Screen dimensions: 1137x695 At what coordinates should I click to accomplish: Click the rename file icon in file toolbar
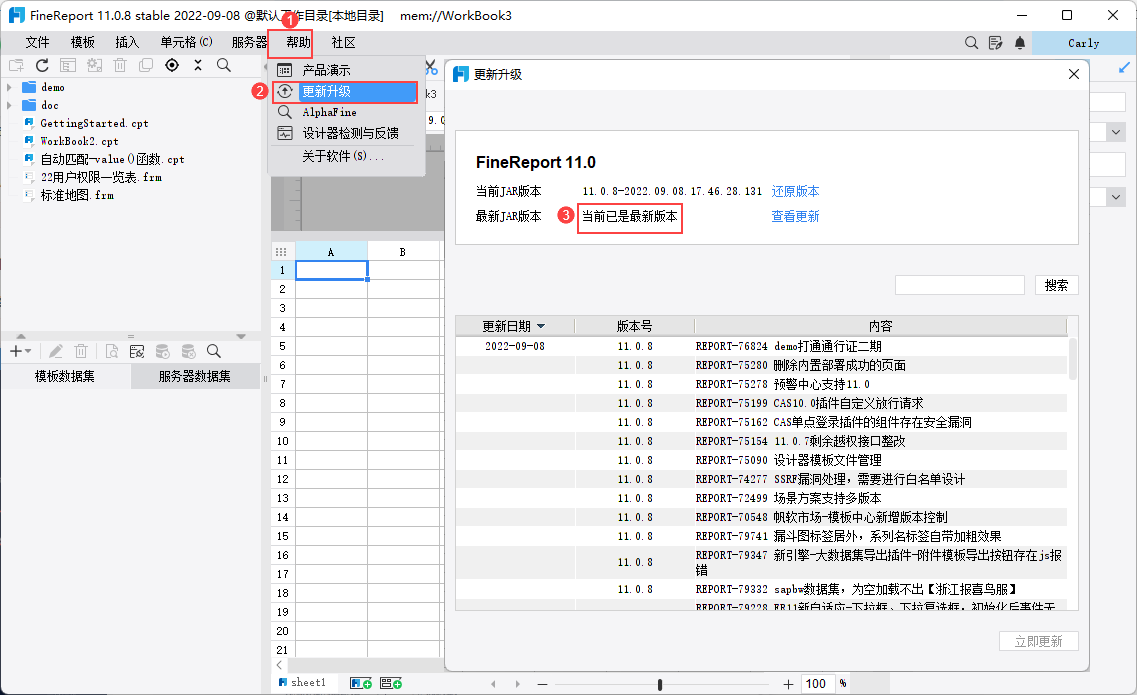coord(68,65)
